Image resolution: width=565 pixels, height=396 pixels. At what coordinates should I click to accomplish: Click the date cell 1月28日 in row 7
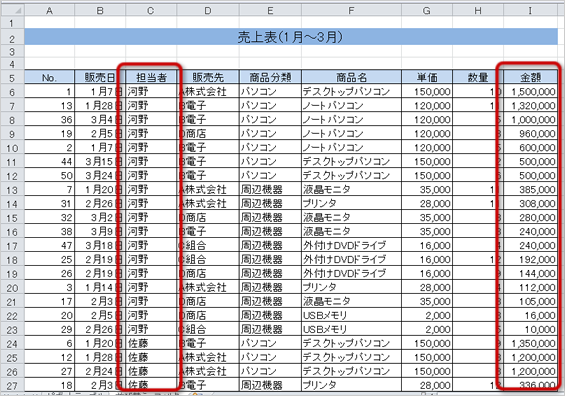point(100,105)
